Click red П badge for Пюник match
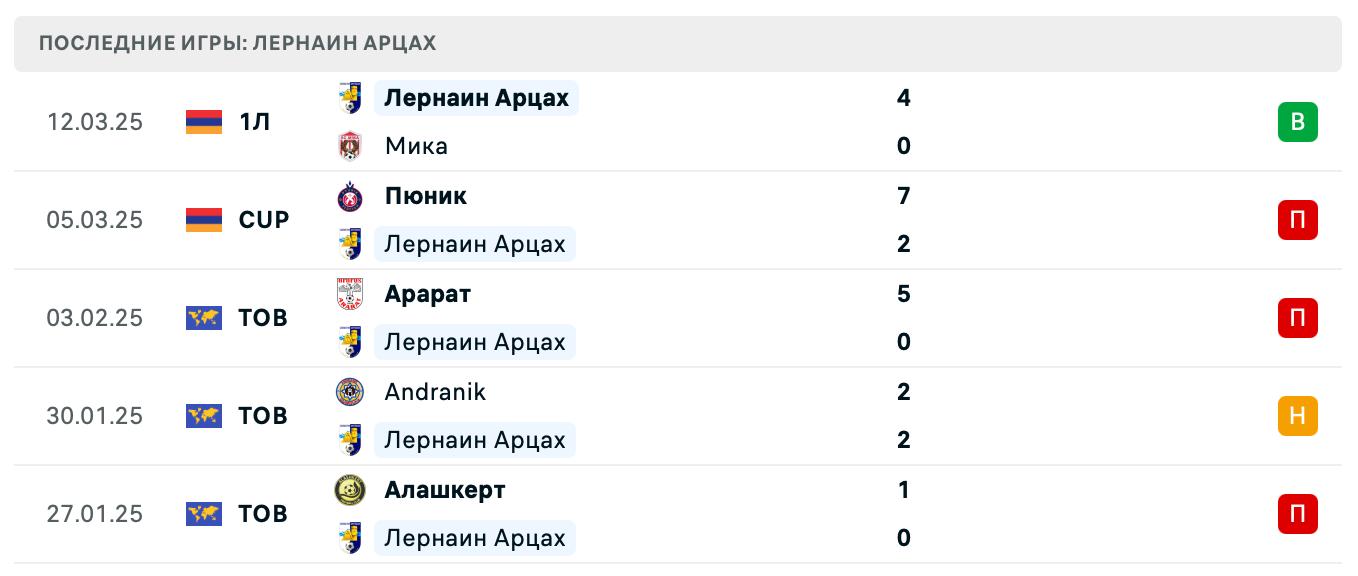The width and height of the screenshot is (1358, 576). point(1297,220)
